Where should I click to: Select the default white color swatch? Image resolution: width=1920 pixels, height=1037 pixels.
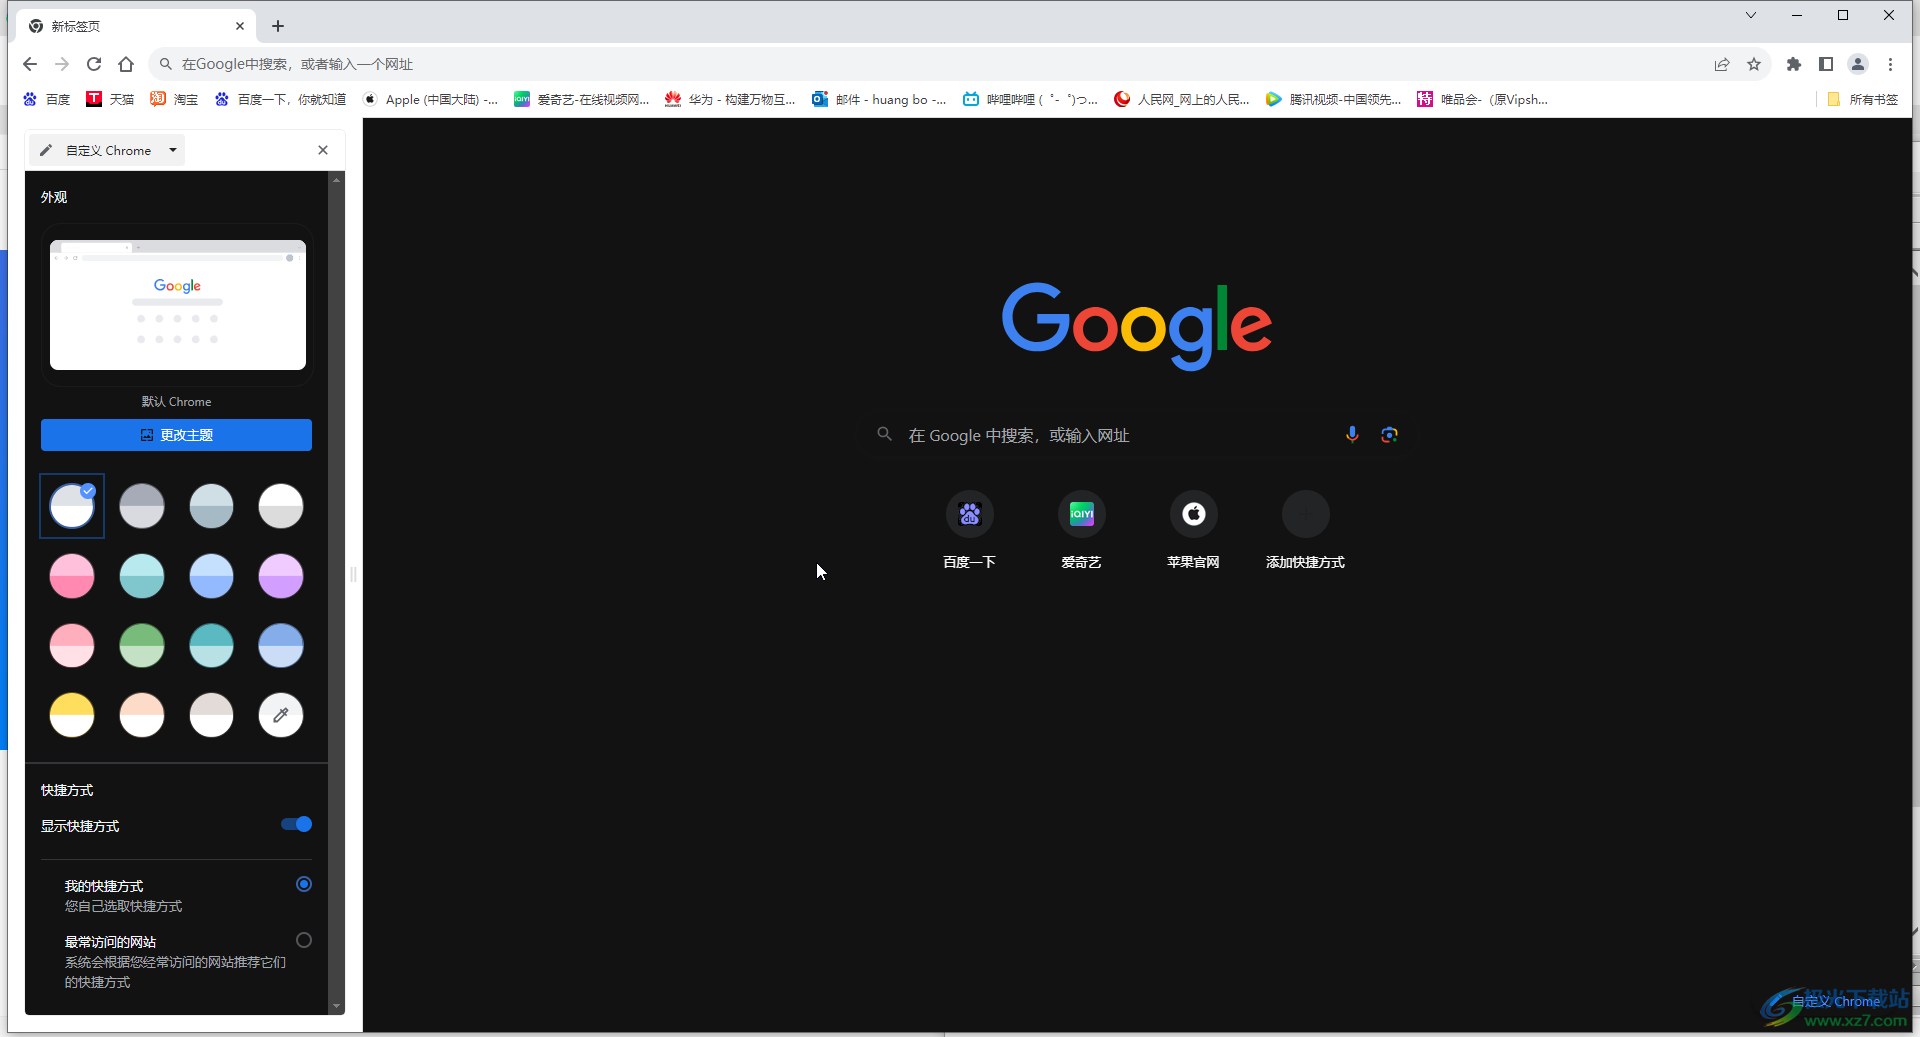click(72, 506)
